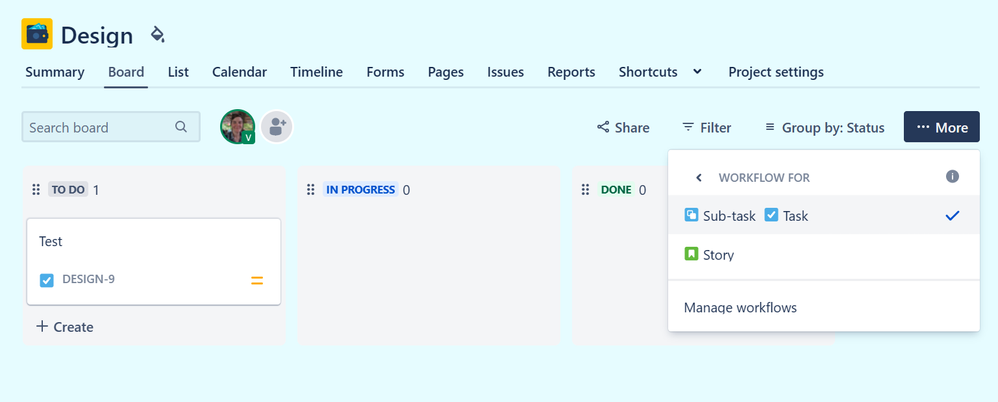Viewport: 998px width, 402px height.
Task: Click the Design project wallet avatar icon
Action: [37, 34]
